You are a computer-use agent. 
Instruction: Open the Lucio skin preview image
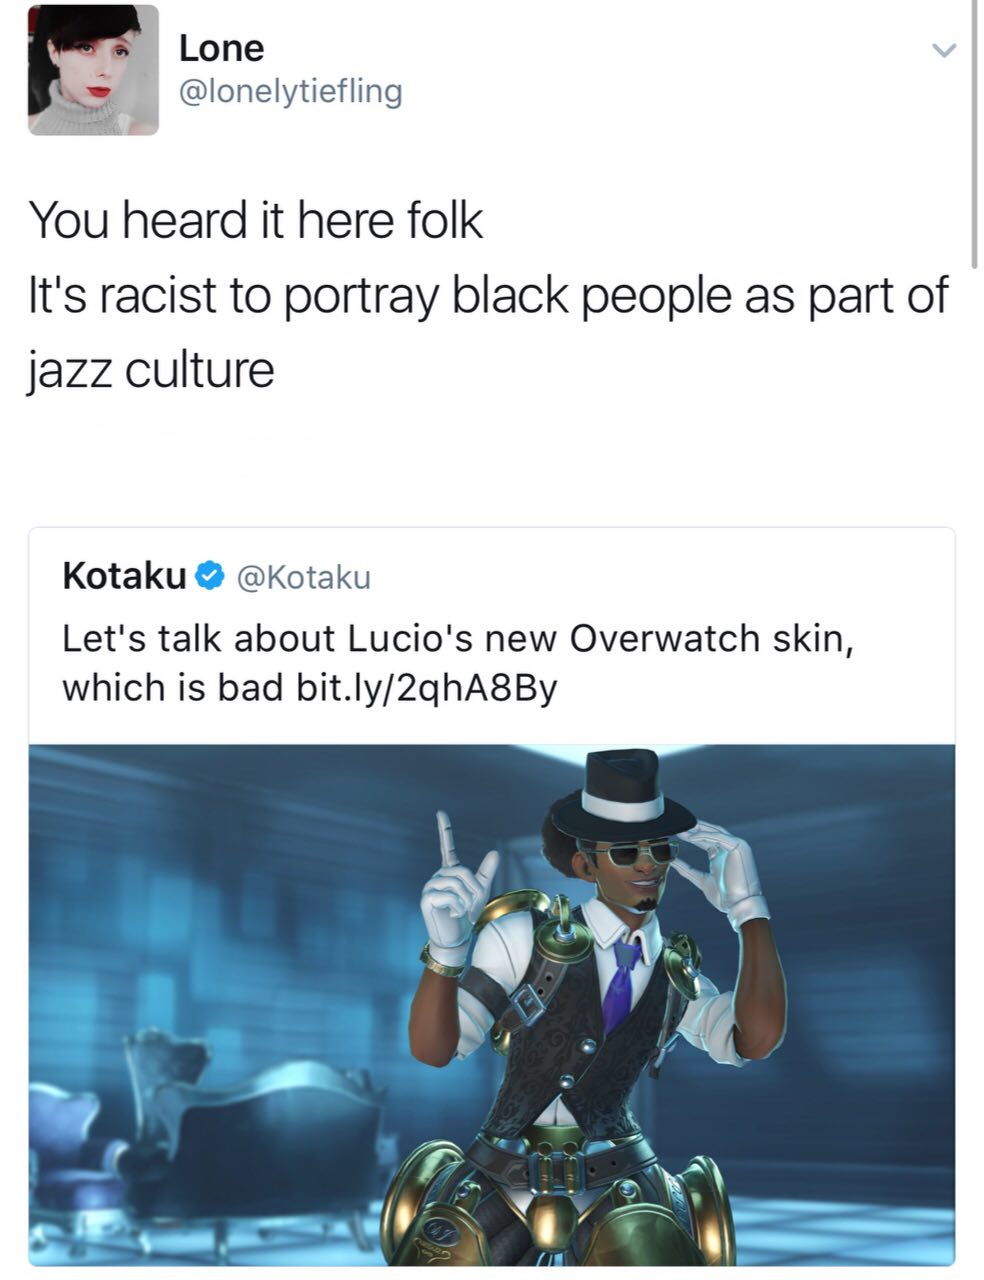[x=491, y=1005]
